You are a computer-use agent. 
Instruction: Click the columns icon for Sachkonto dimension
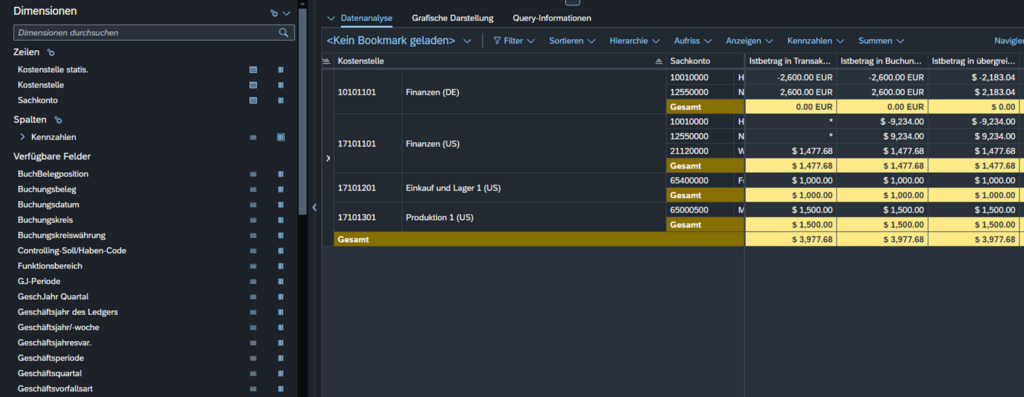click(x=281, y=101)
